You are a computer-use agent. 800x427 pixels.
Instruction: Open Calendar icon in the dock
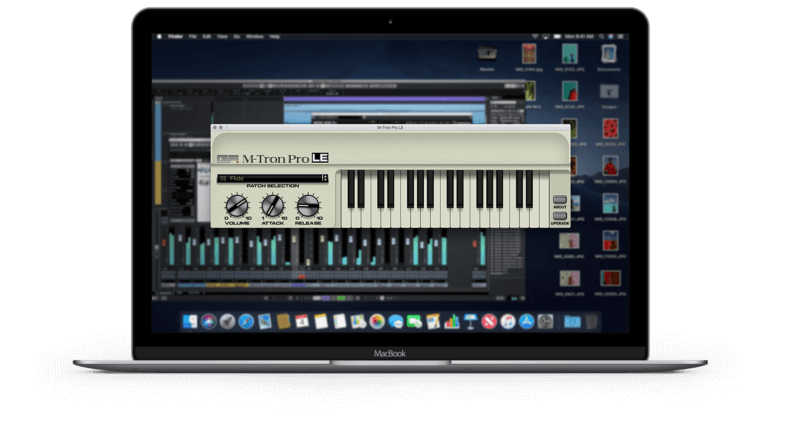[302, 322]
